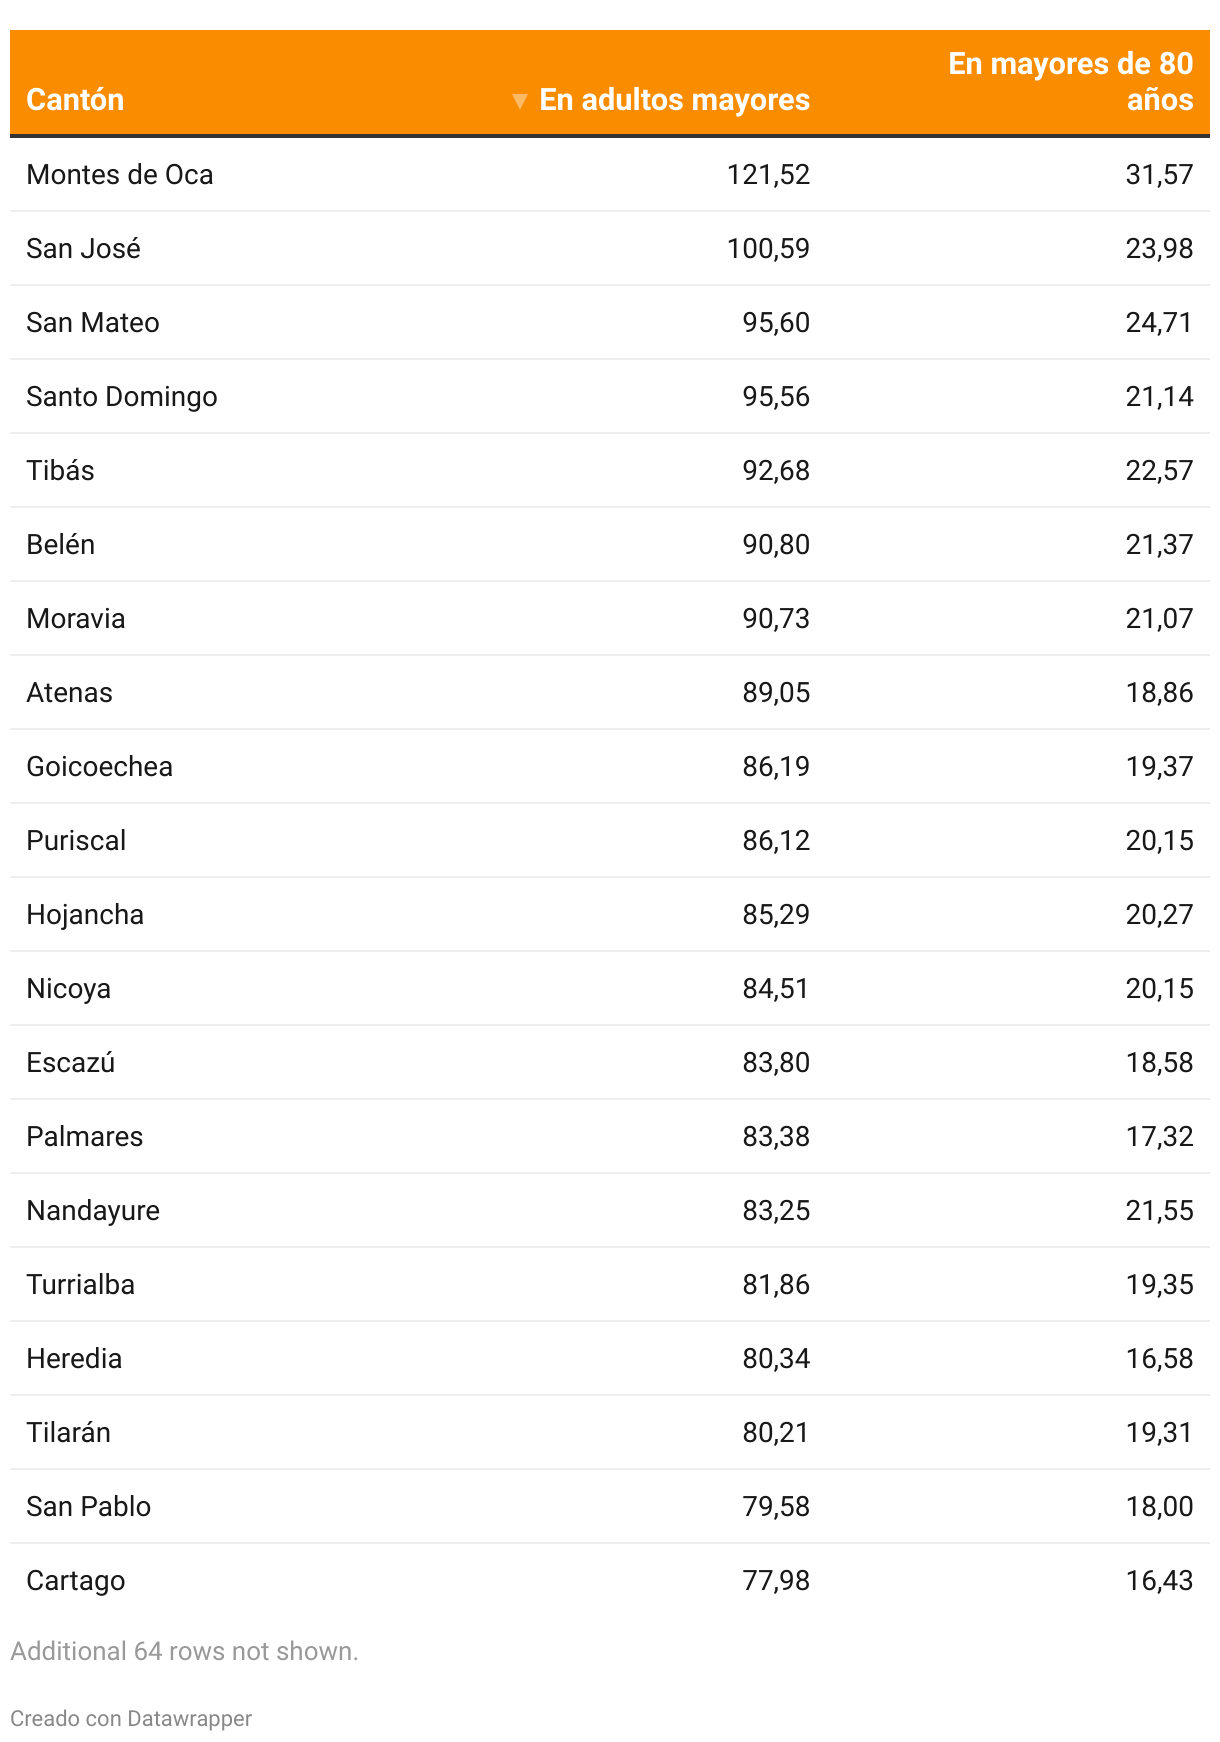Sort by En mayores de 80 años header
This screenshot has height=1742, width=1220.
point(1070,82)
